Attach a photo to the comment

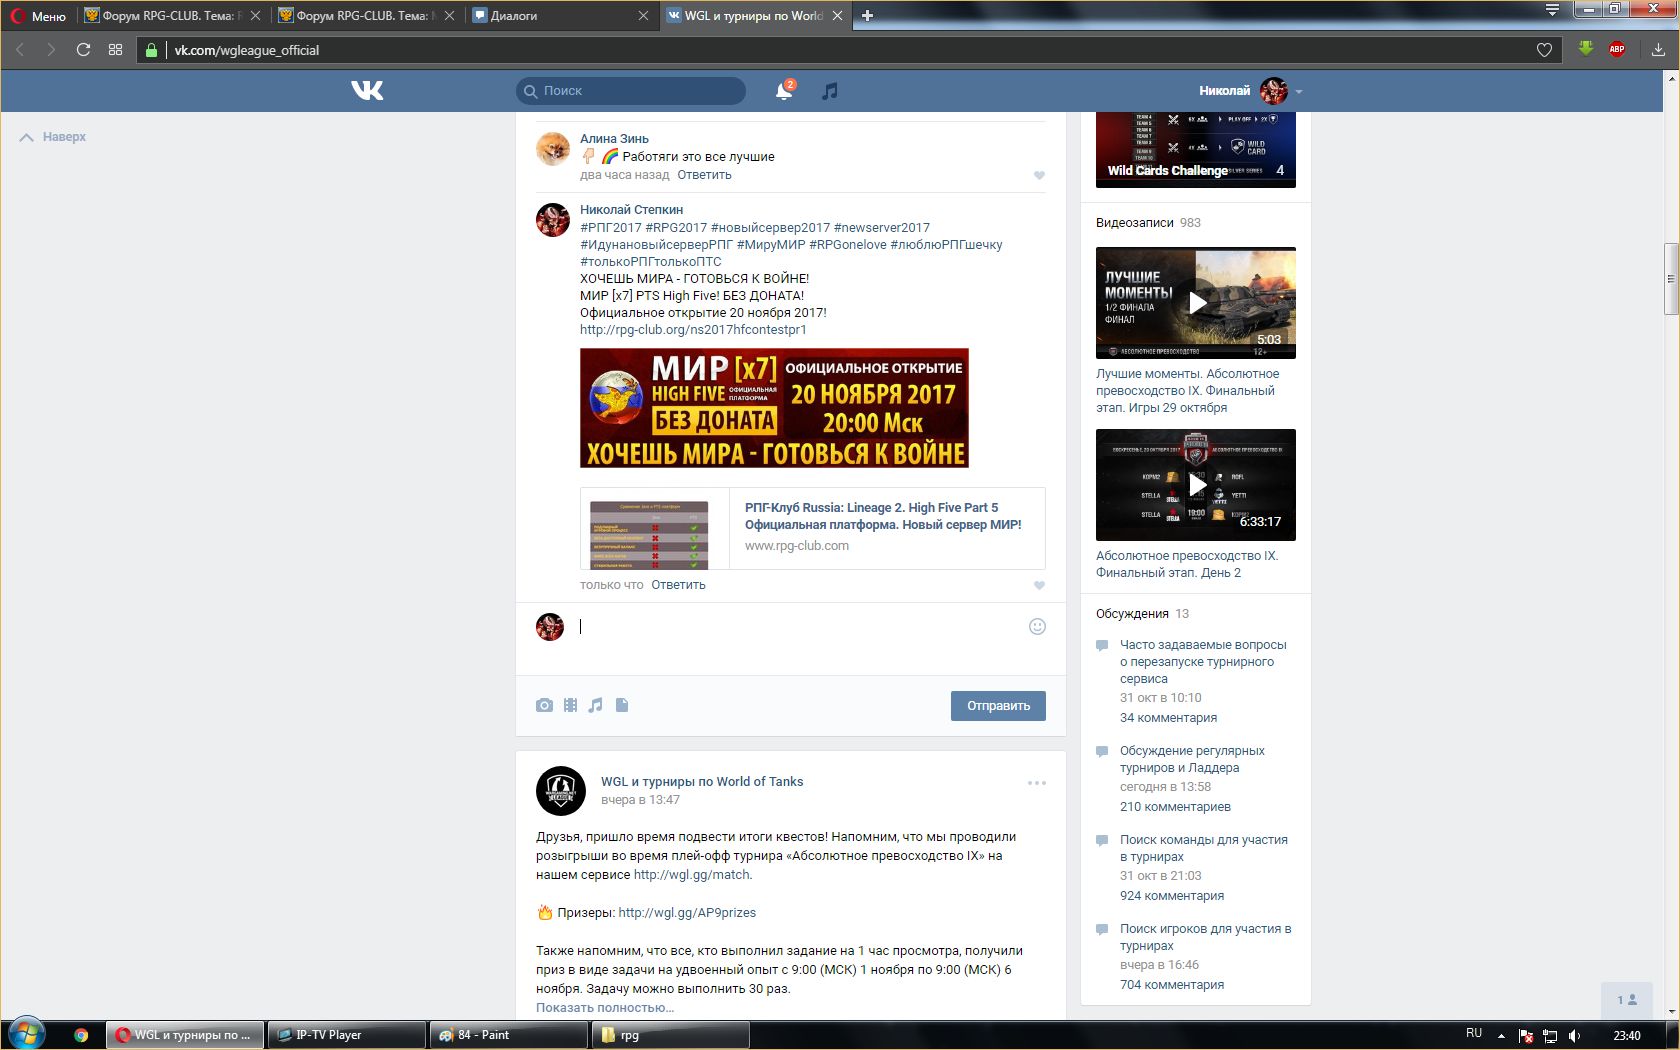pyautogui.click(x=544, y=705)
